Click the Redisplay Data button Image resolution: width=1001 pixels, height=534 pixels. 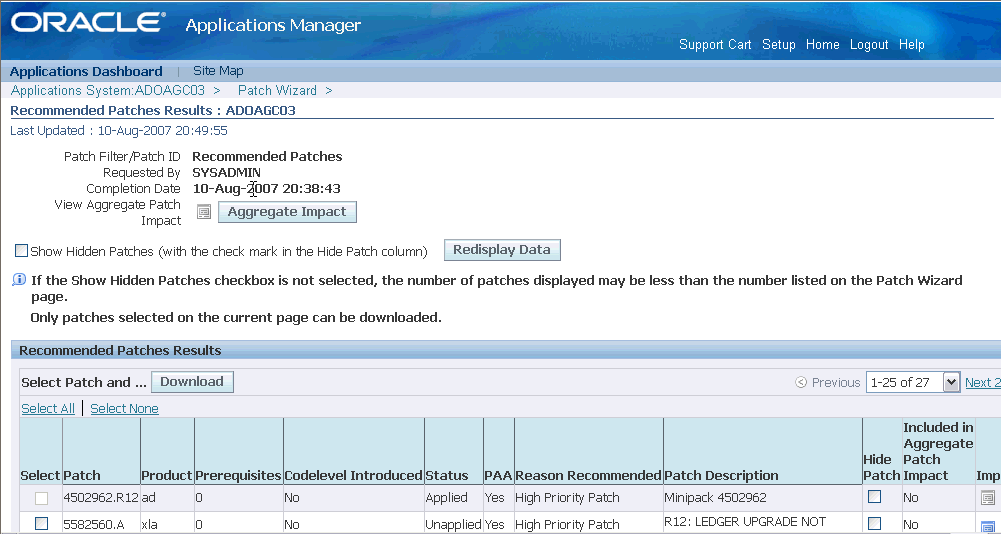click(502, 250)
